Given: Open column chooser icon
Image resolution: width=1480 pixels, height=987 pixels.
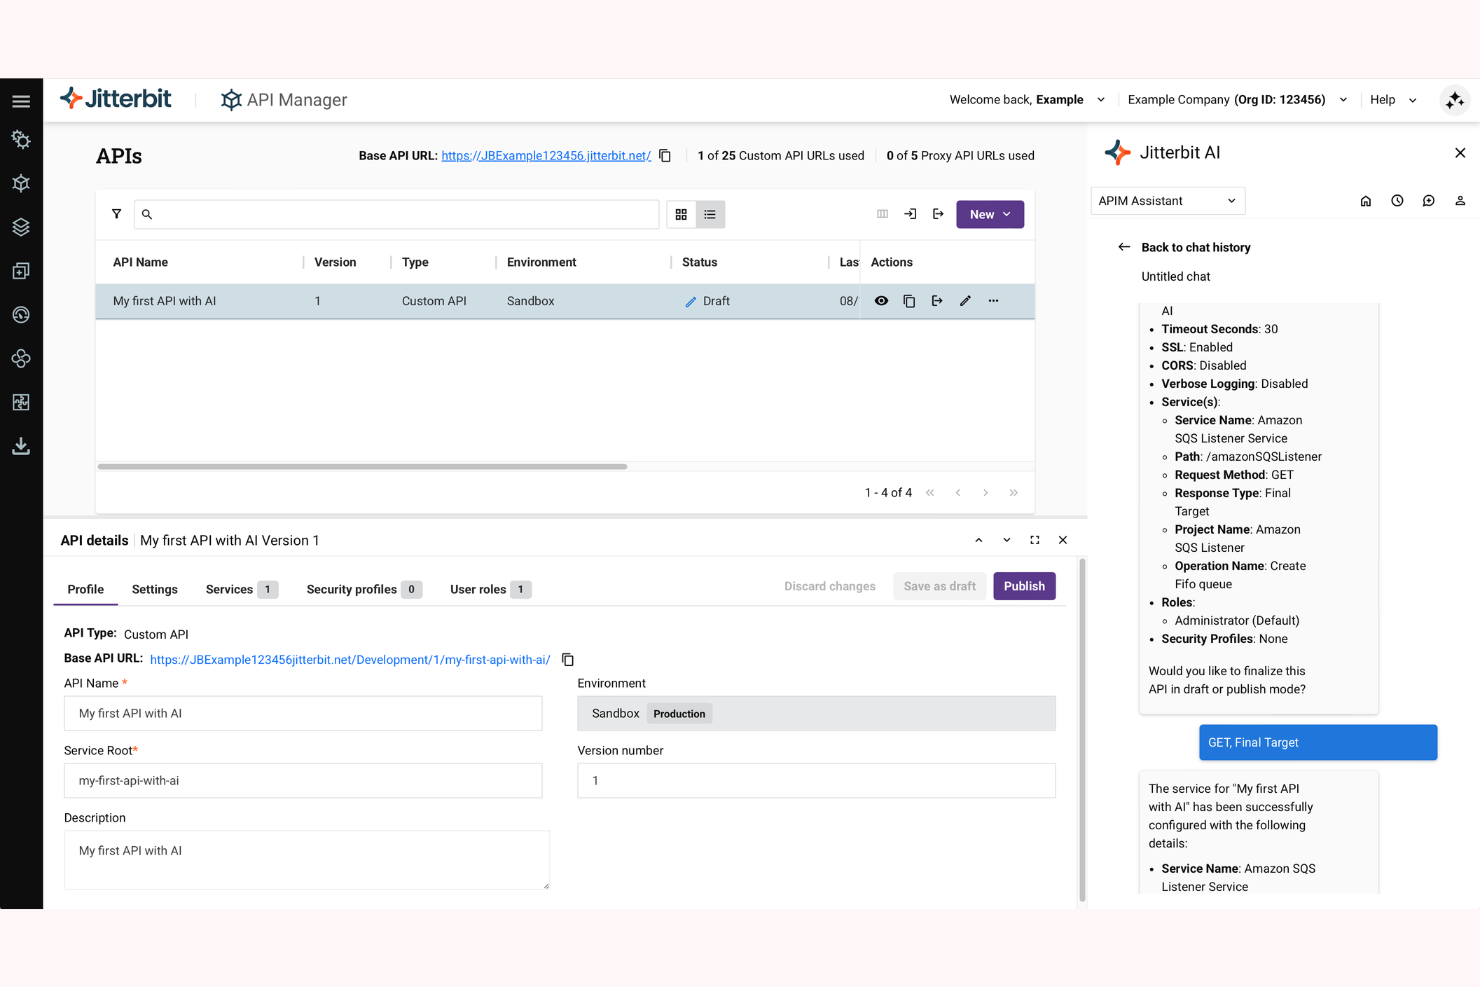Looking at the screenshot, I should coord(882,214).
